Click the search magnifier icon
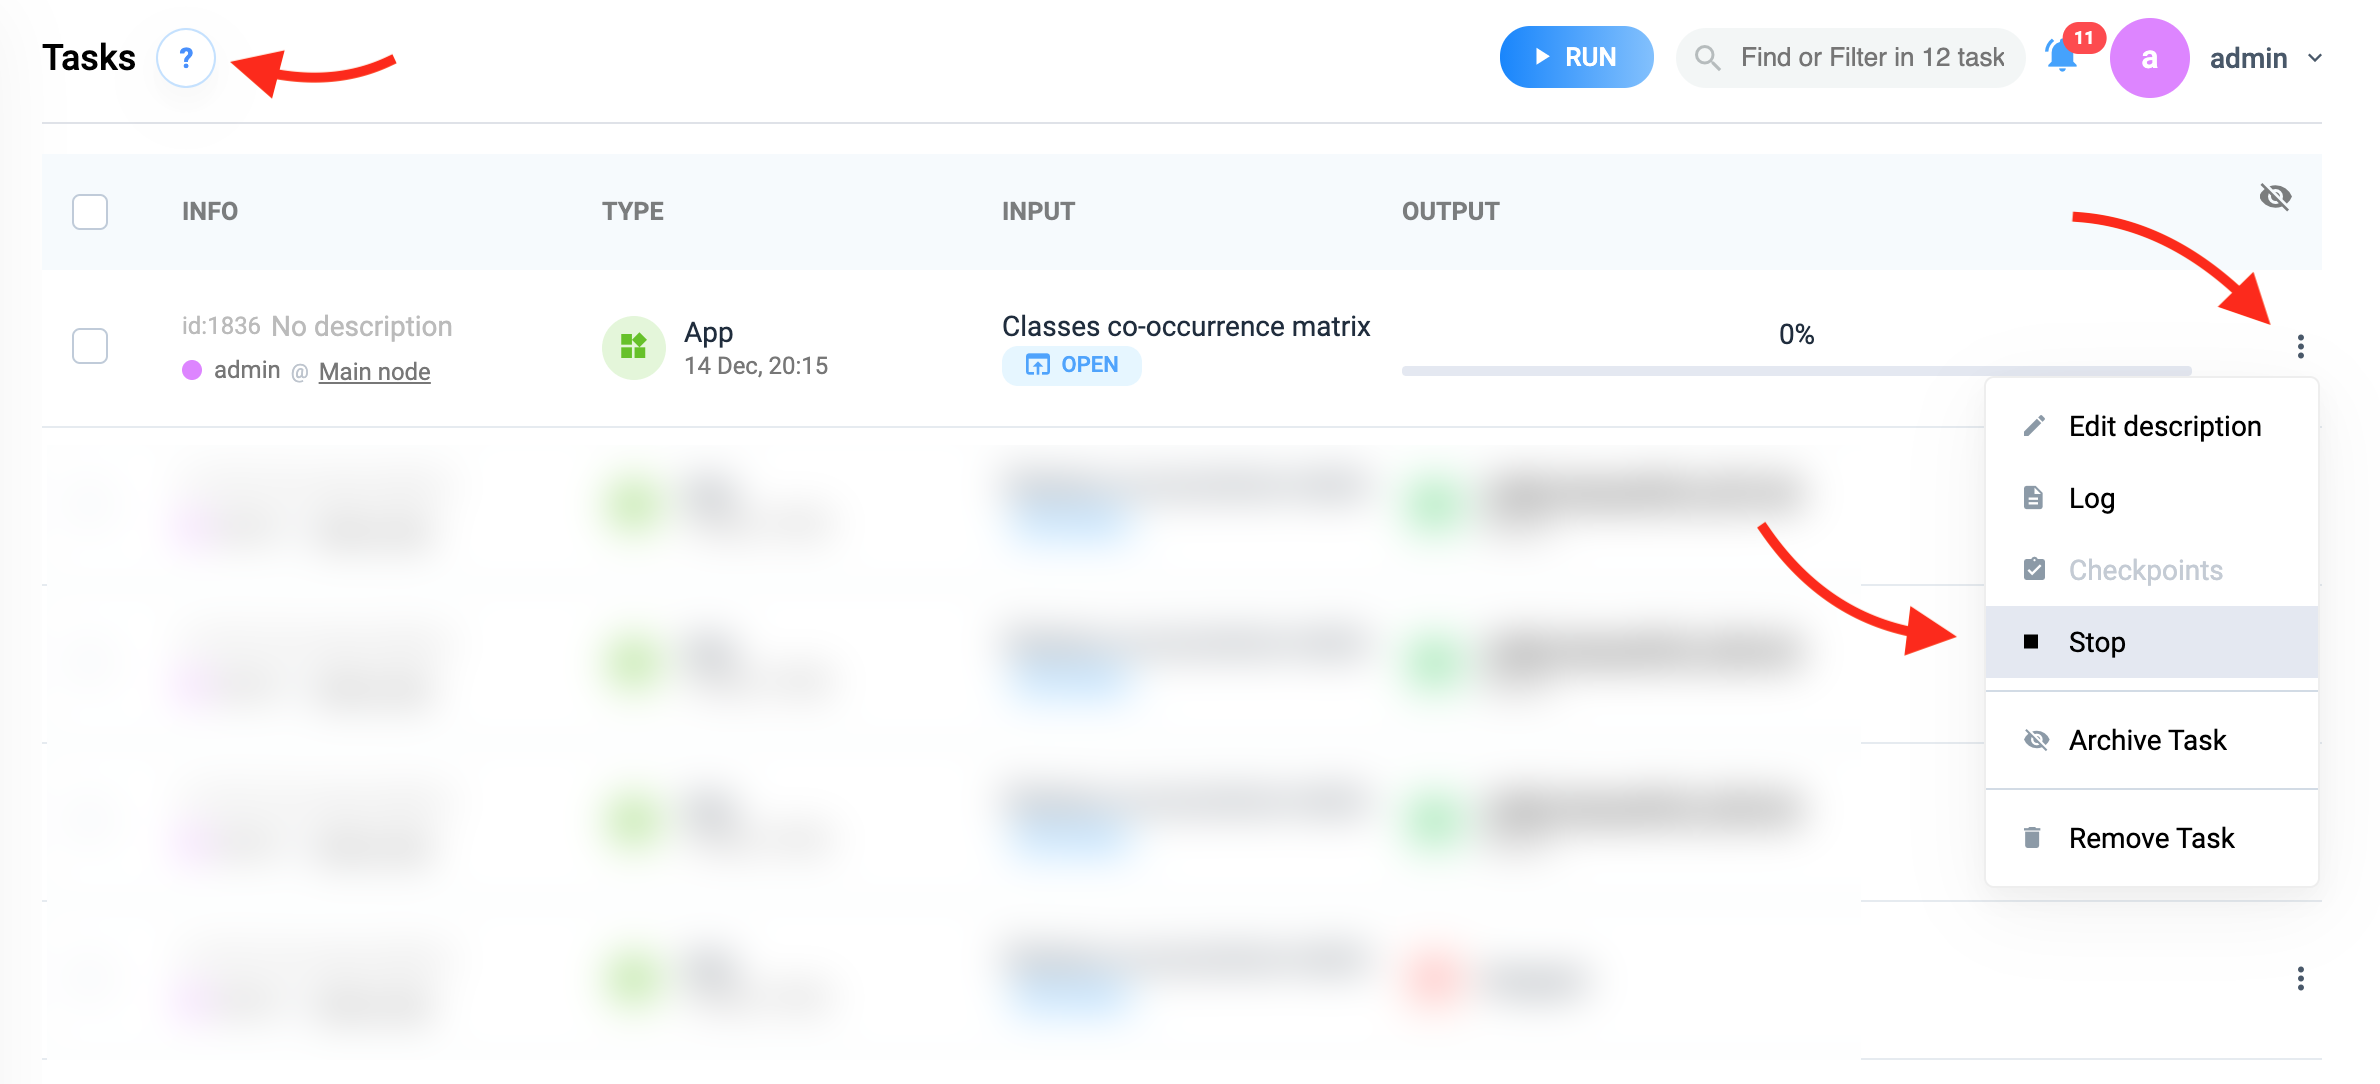 click(x=1708, y=58)
